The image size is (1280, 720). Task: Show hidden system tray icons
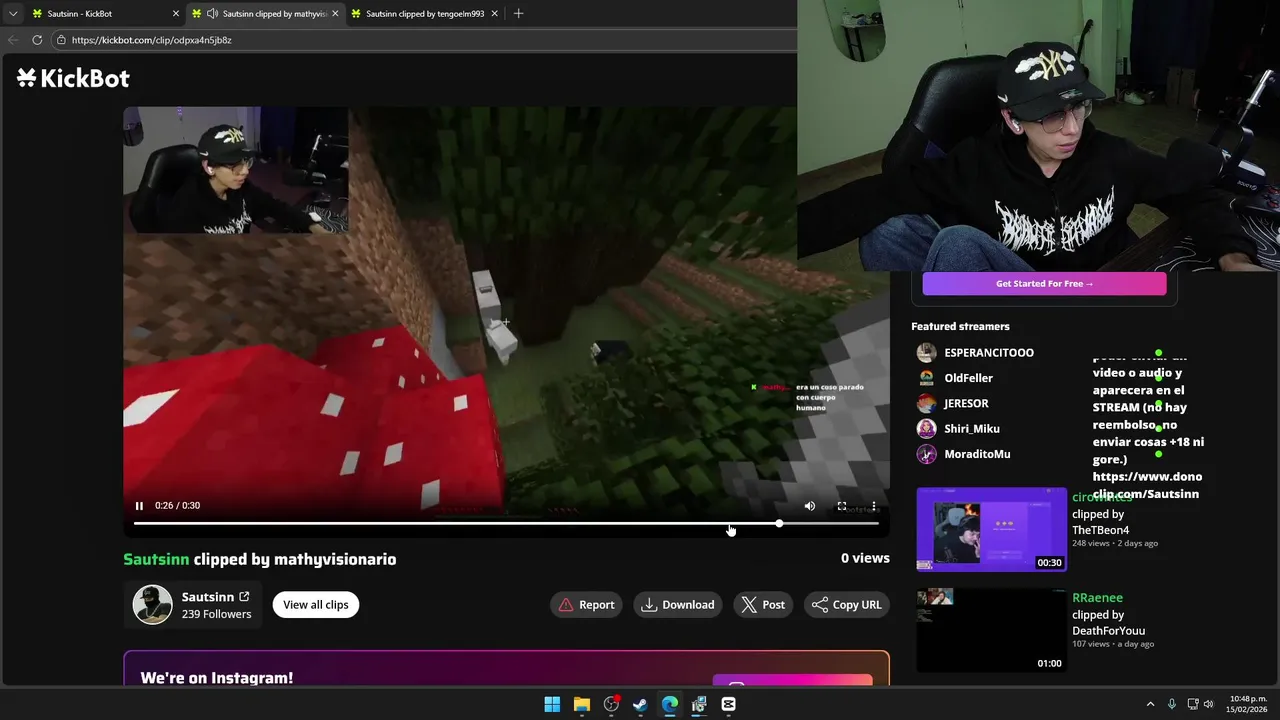[x=1150, y=704]
